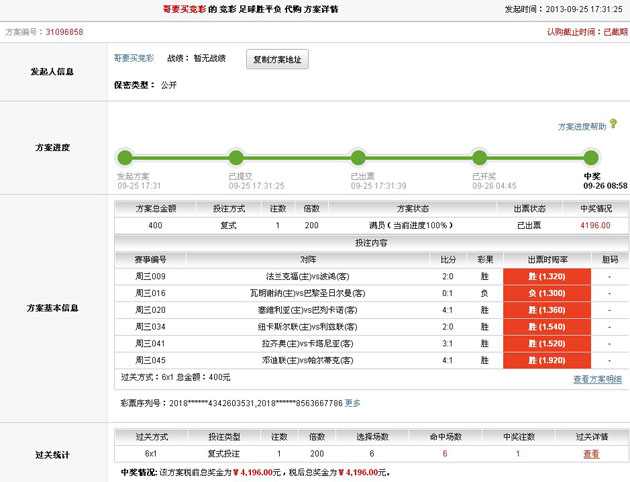Click the 发起方案 progress circle
Viewport: 630px width, 482px height.
pos(125,157)
